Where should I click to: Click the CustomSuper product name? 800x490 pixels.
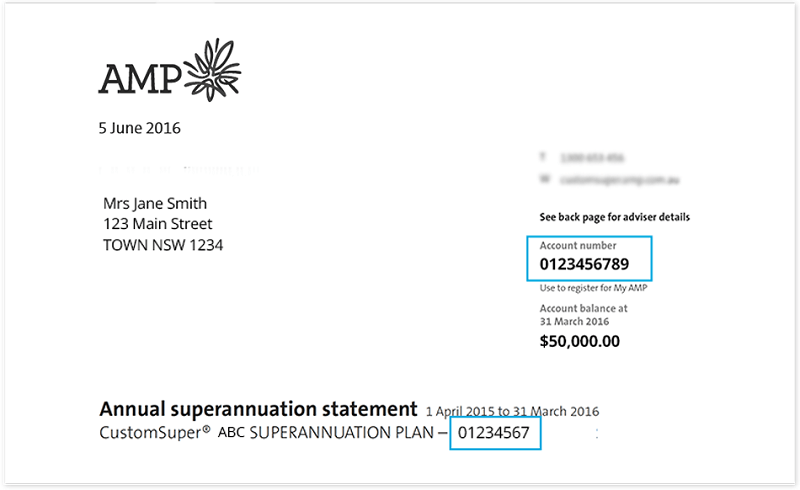155,433
